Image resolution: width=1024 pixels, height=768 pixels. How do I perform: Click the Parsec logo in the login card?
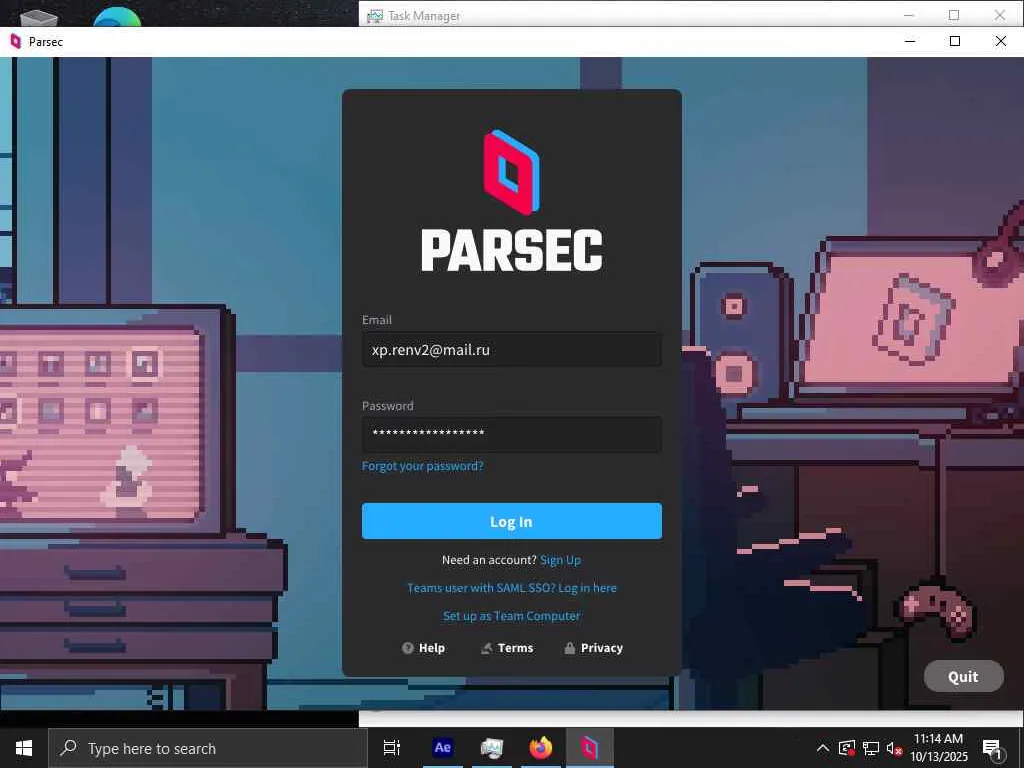point(511,172)
